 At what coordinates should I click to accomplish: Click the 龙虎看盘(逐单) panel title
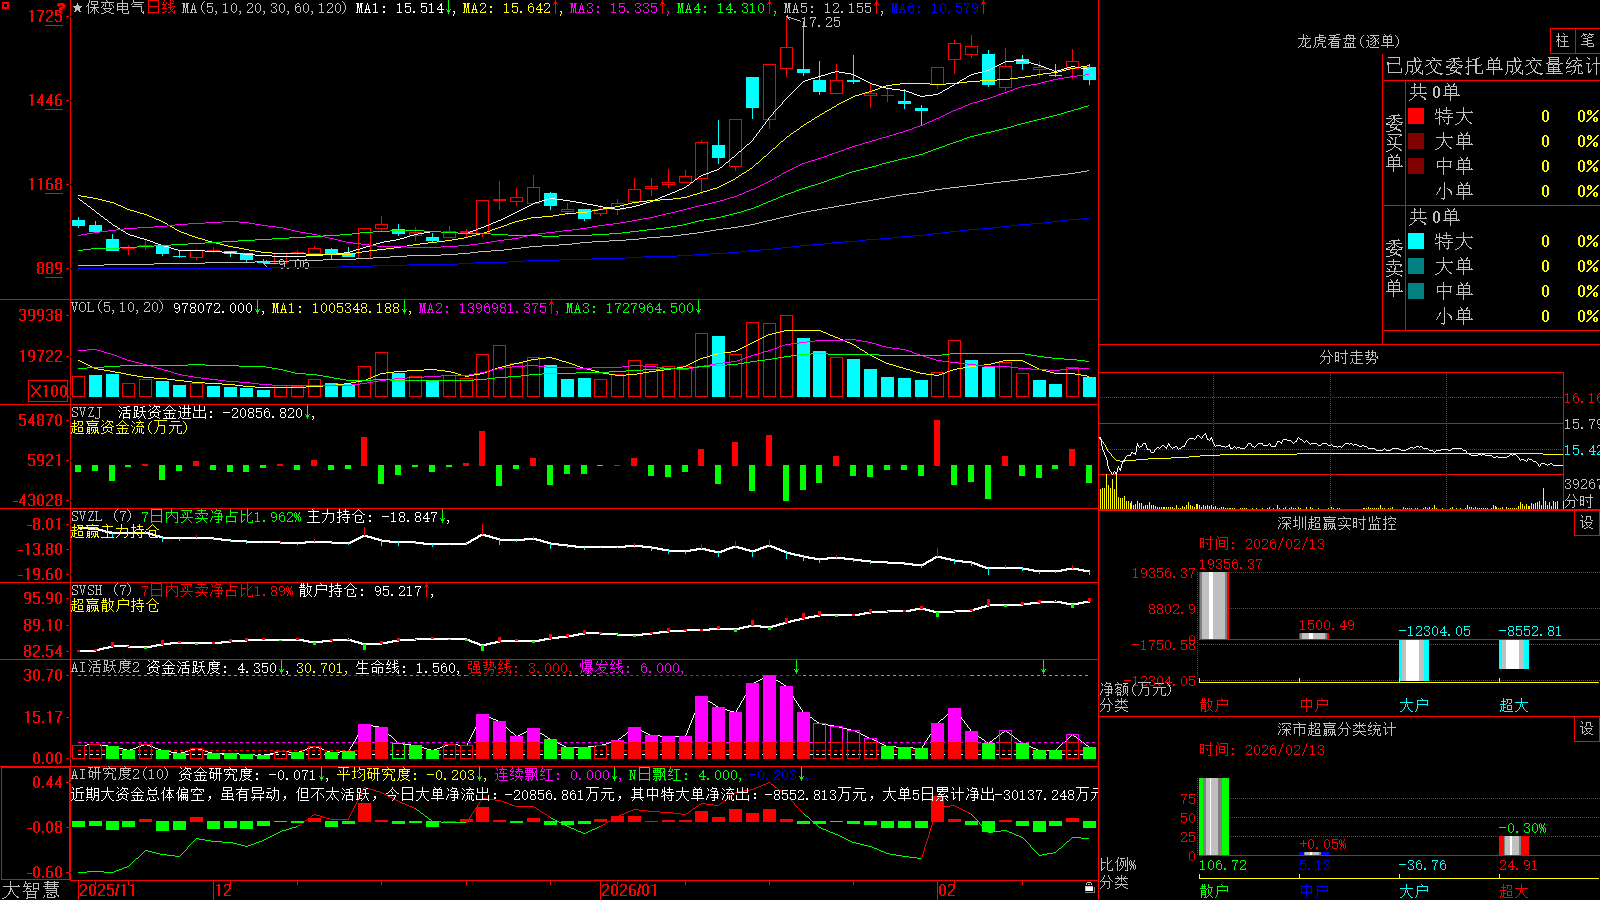[1348, 41]
